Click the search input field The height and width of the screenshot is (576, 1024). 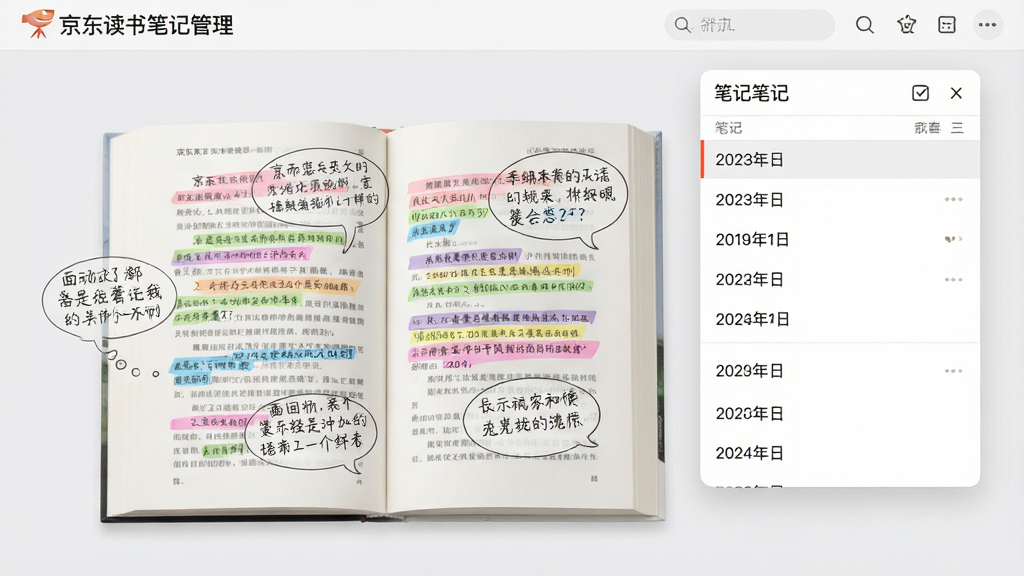point(750,25)
